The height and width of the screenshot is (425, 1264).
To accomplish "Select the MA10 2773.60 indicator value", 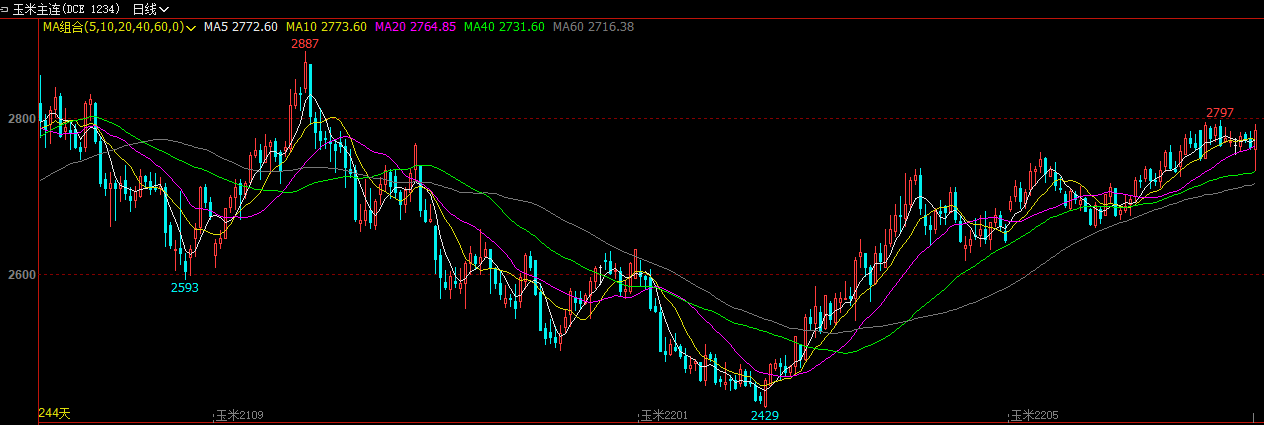I will point(326,27).
